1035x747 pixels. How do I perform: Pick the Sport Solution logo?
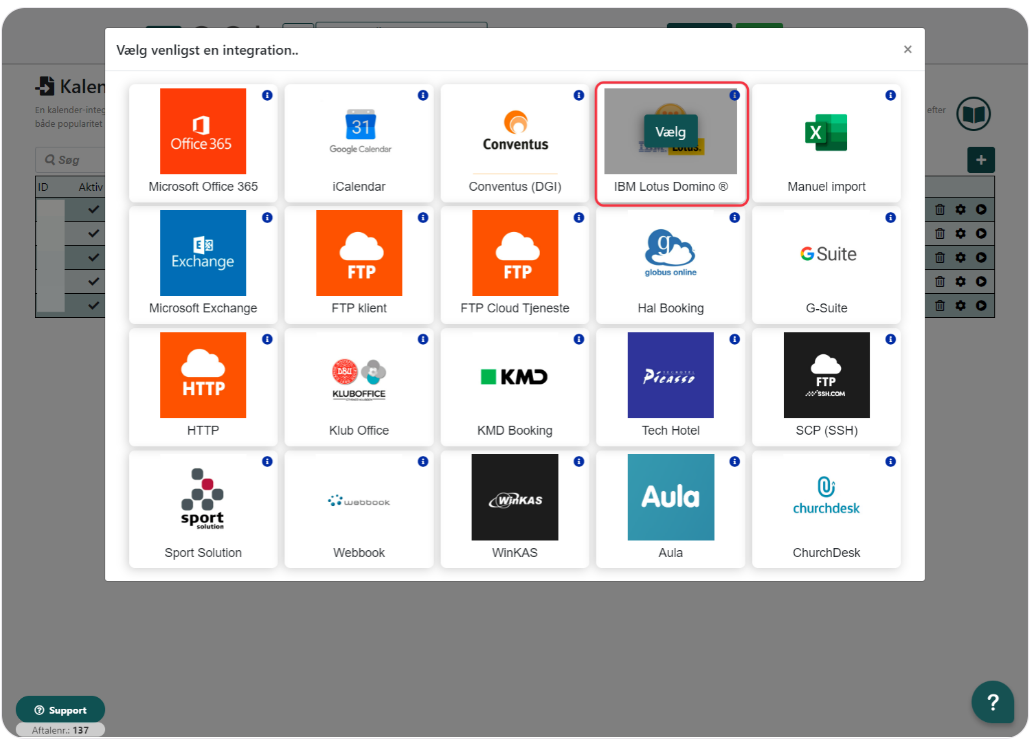[x=203, y=497]
